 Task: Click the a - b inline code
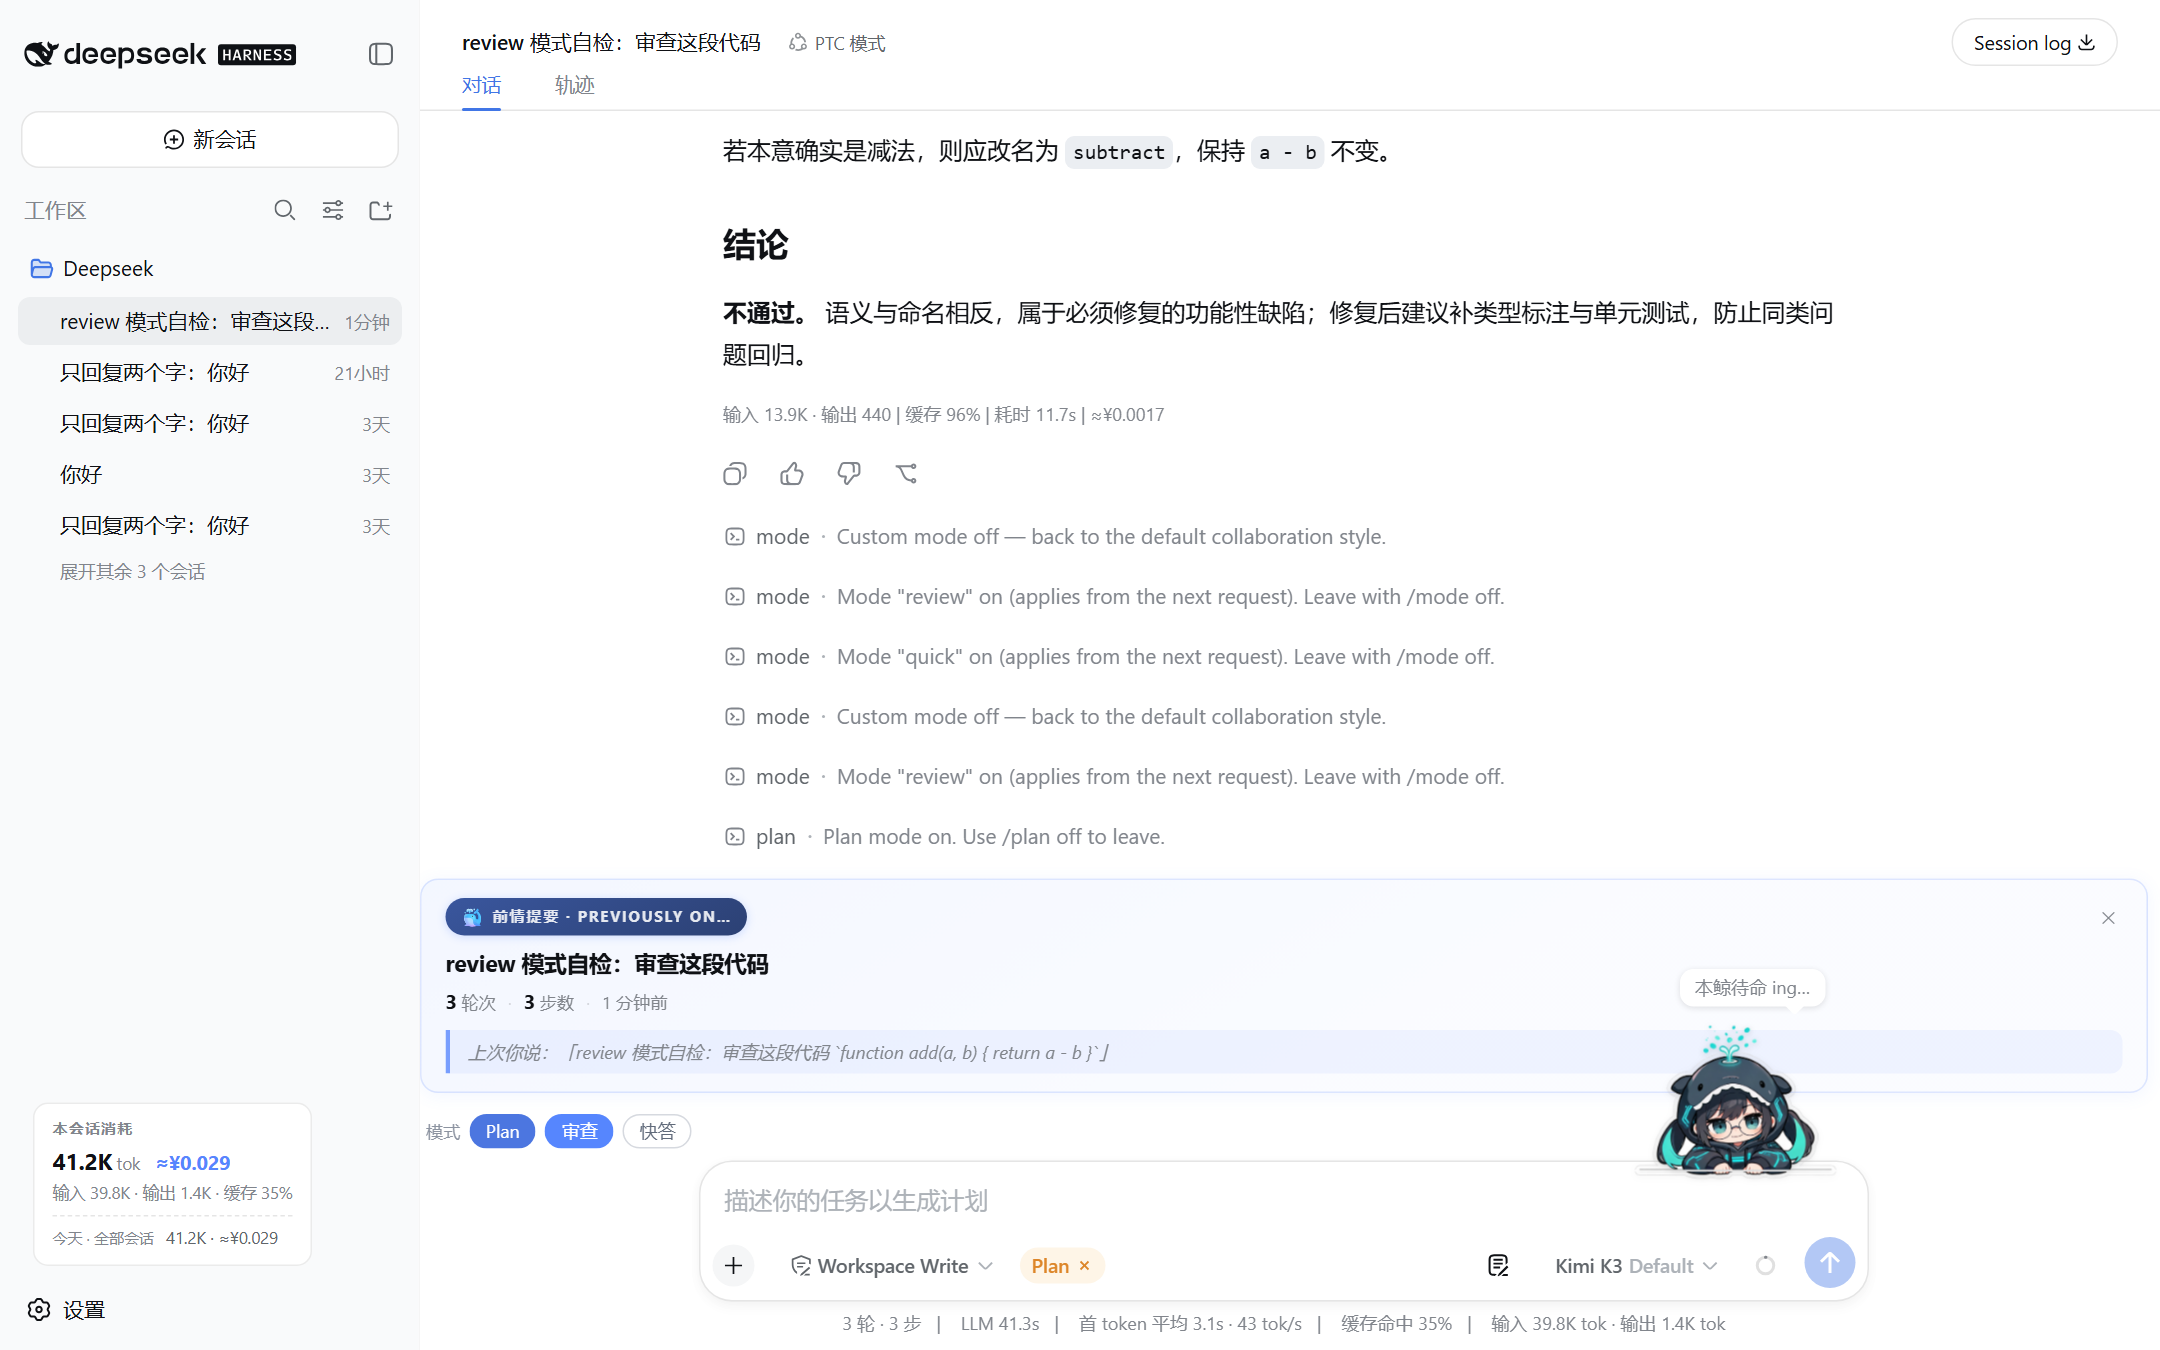pyautogui.click(x=1287, y=152)
